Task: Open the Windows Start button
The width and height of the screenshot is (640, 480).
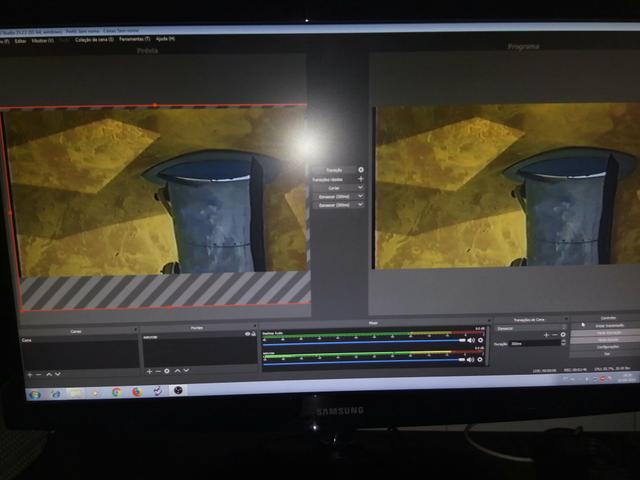Action: 35,394
